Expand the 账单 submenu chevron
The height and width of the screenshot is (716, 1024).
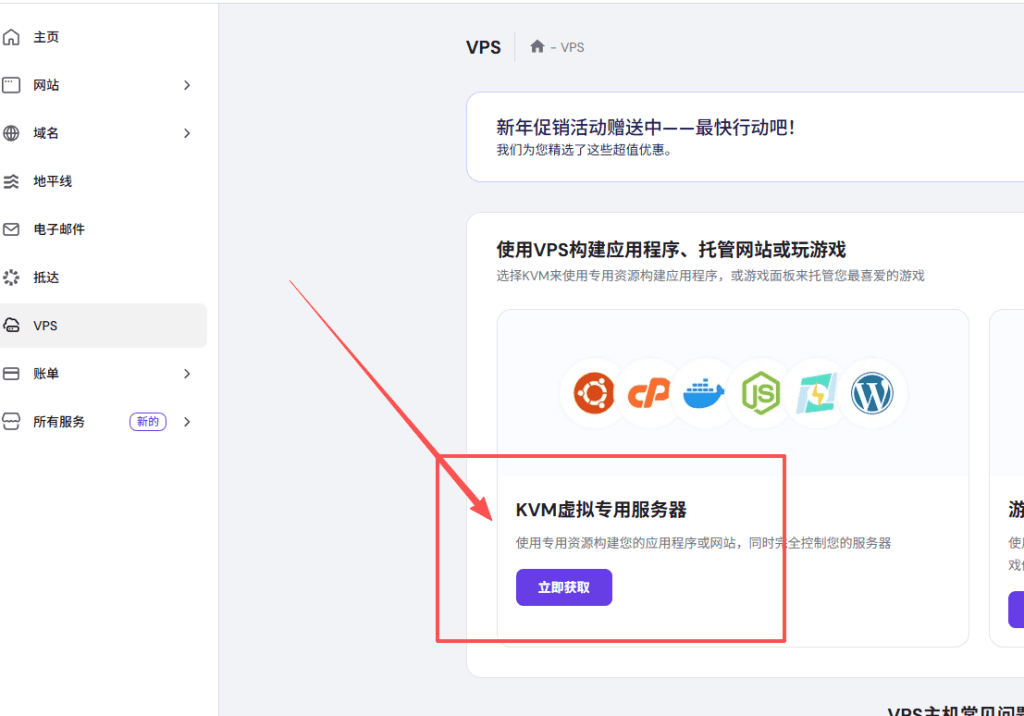click(187, 373)
